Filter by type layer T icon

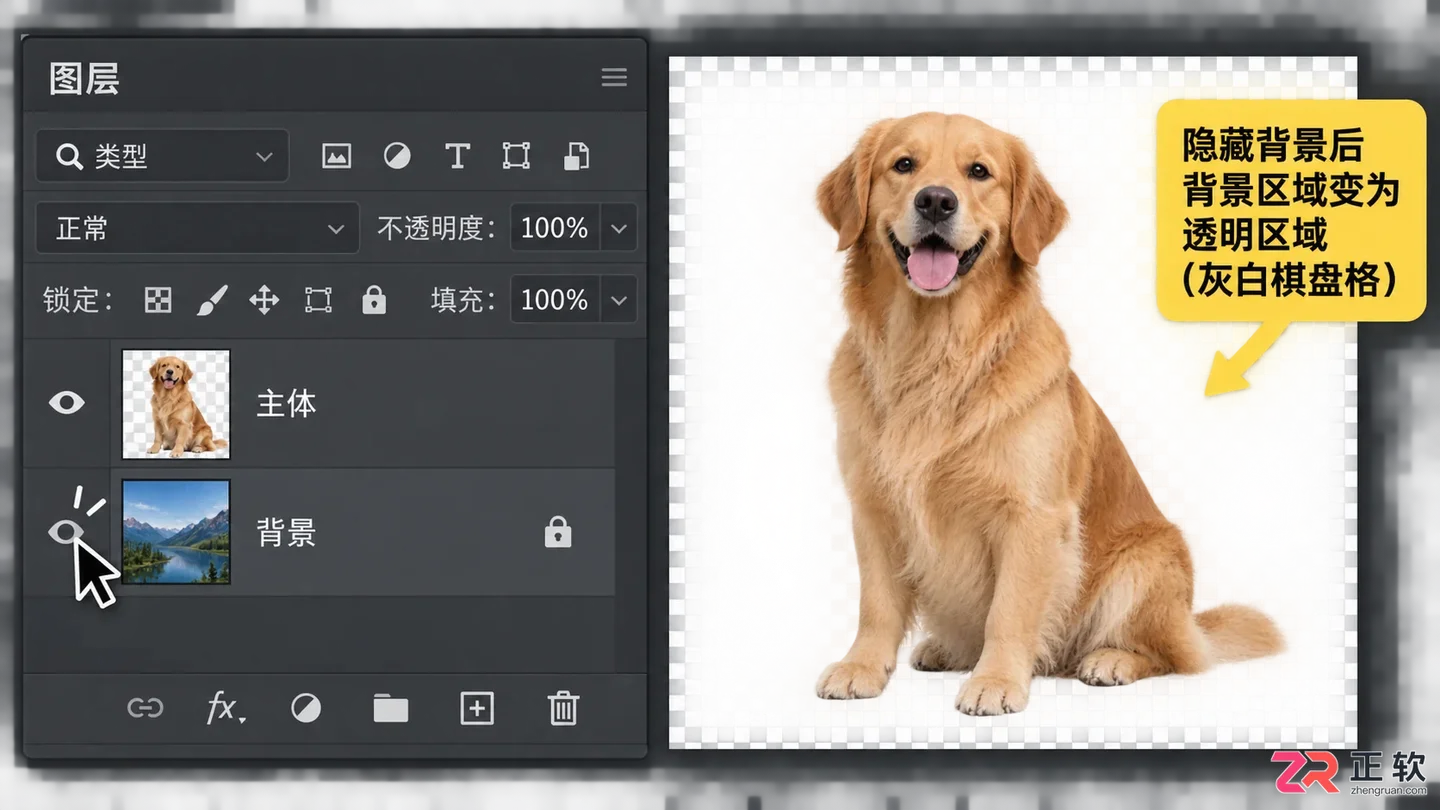(457, 156)
